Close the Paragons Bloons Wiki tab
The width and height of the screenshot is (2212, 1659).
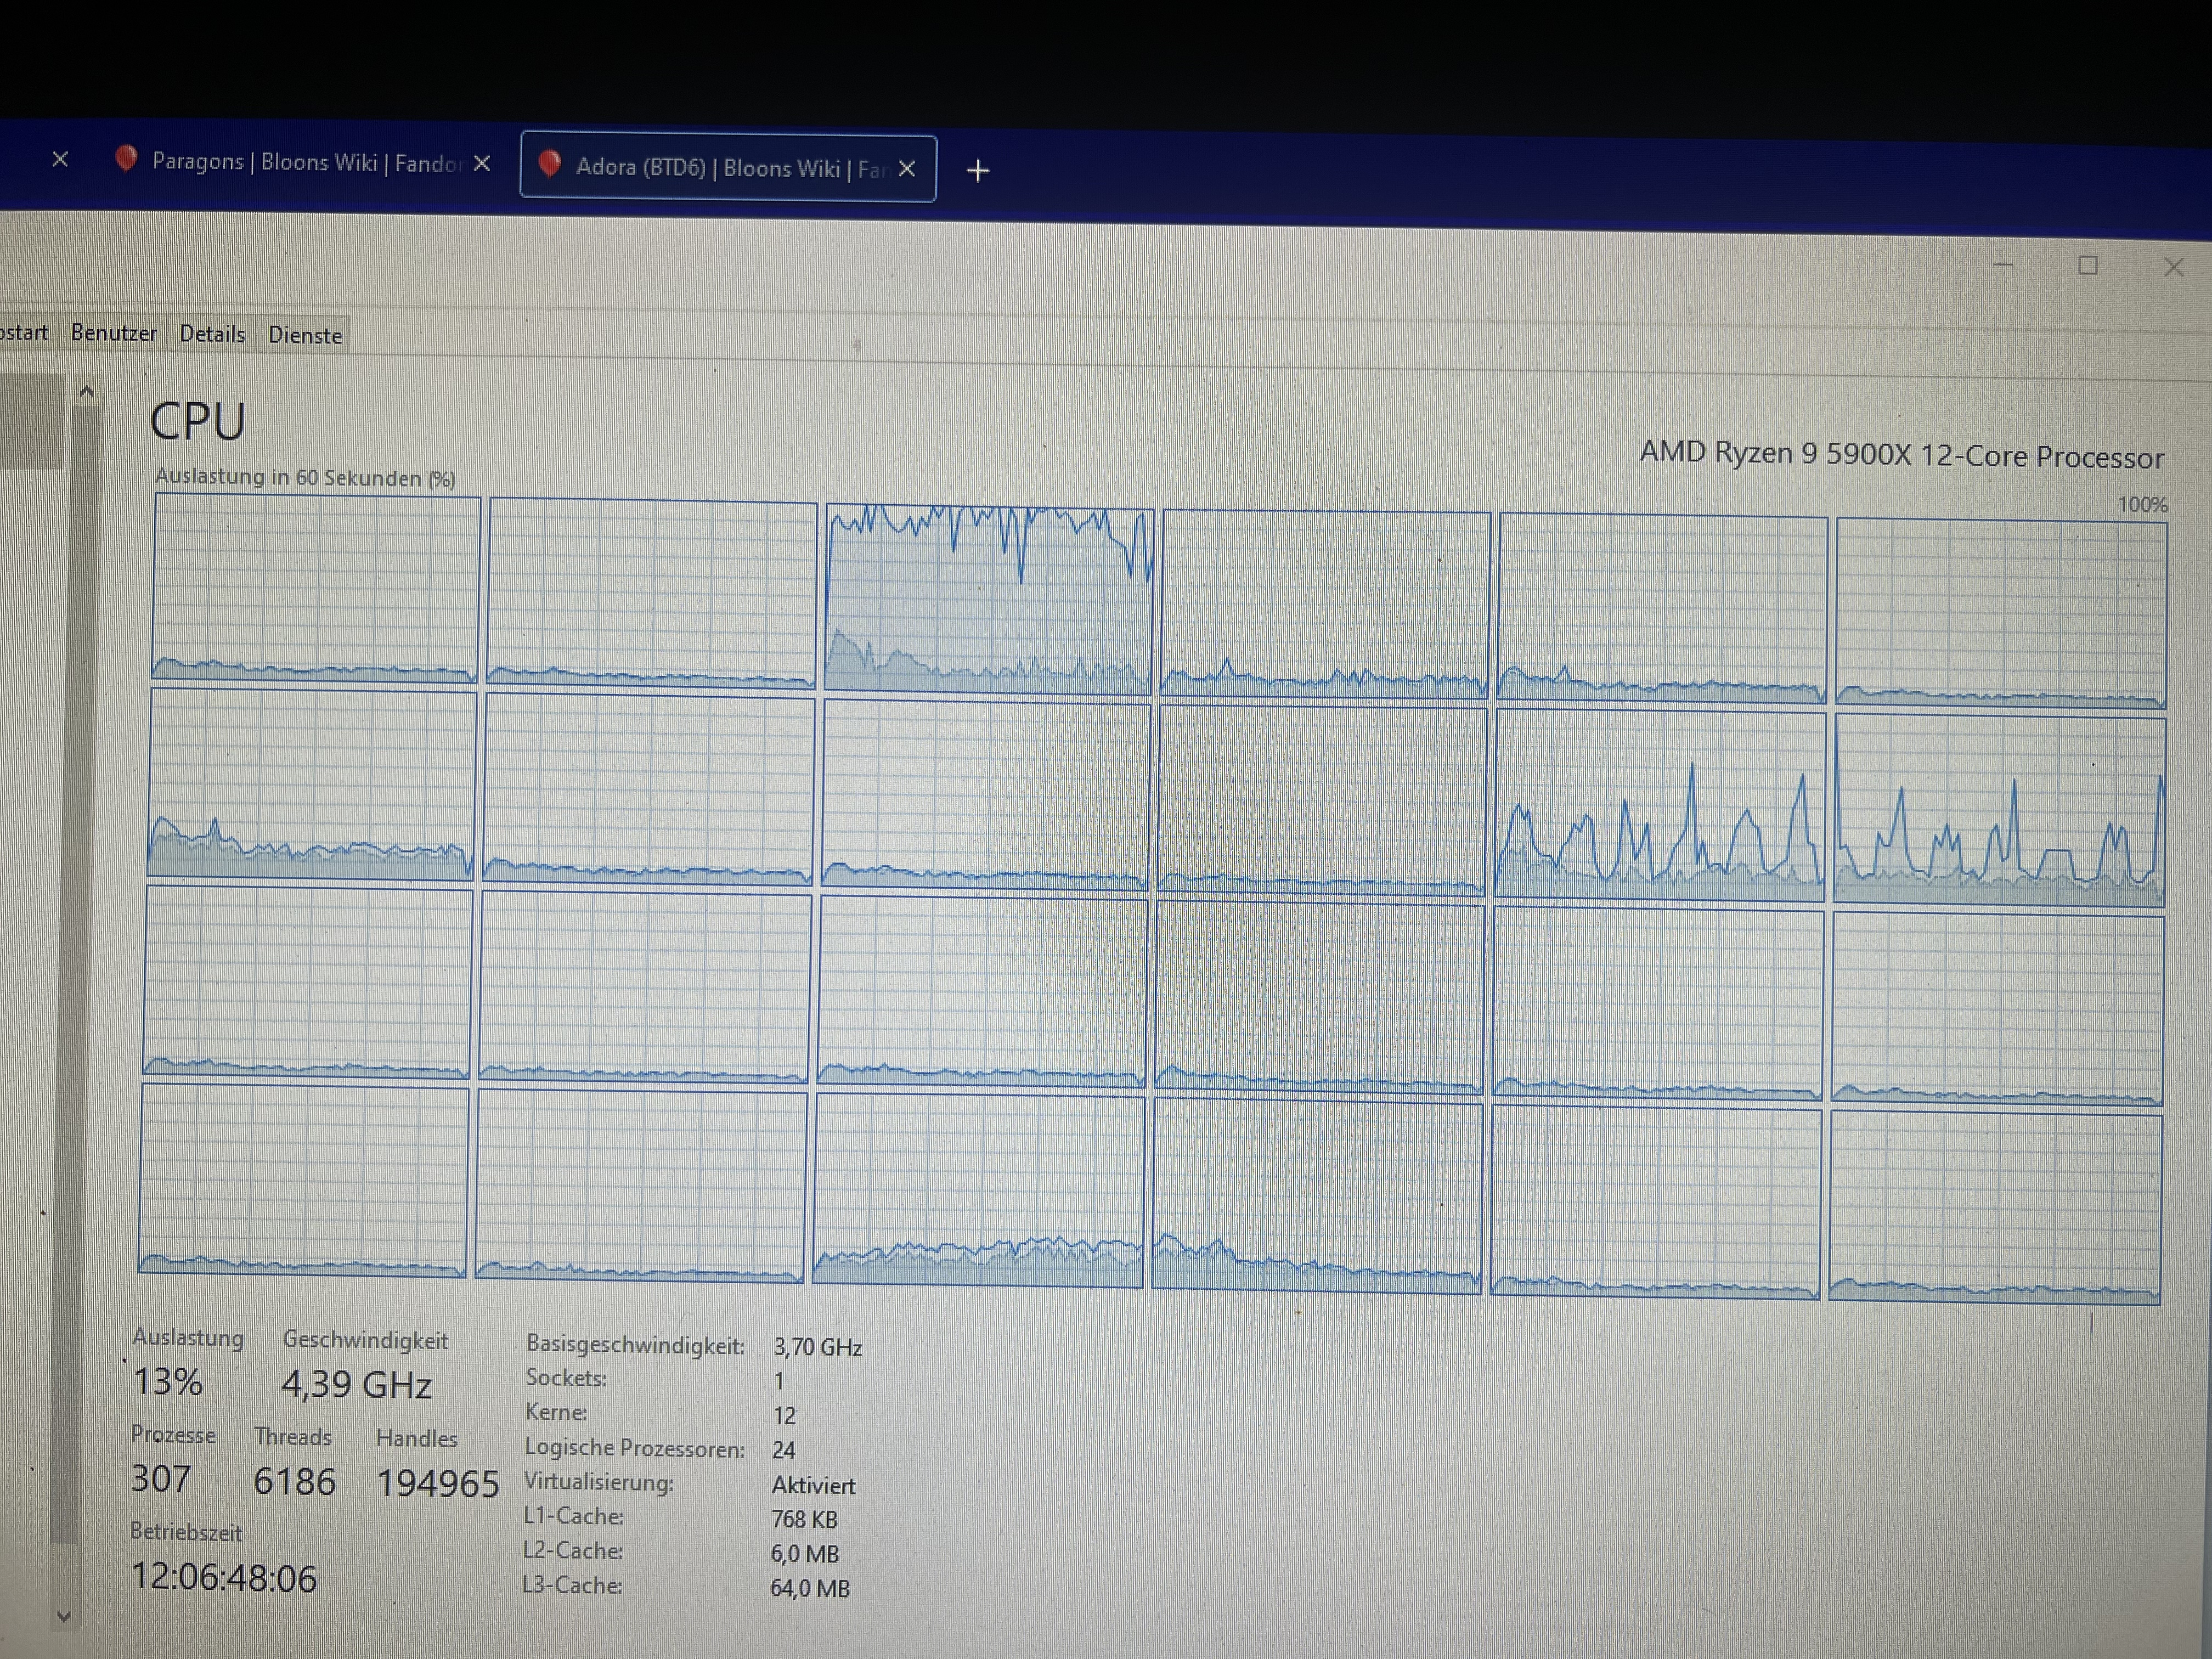tap(482, 163)
